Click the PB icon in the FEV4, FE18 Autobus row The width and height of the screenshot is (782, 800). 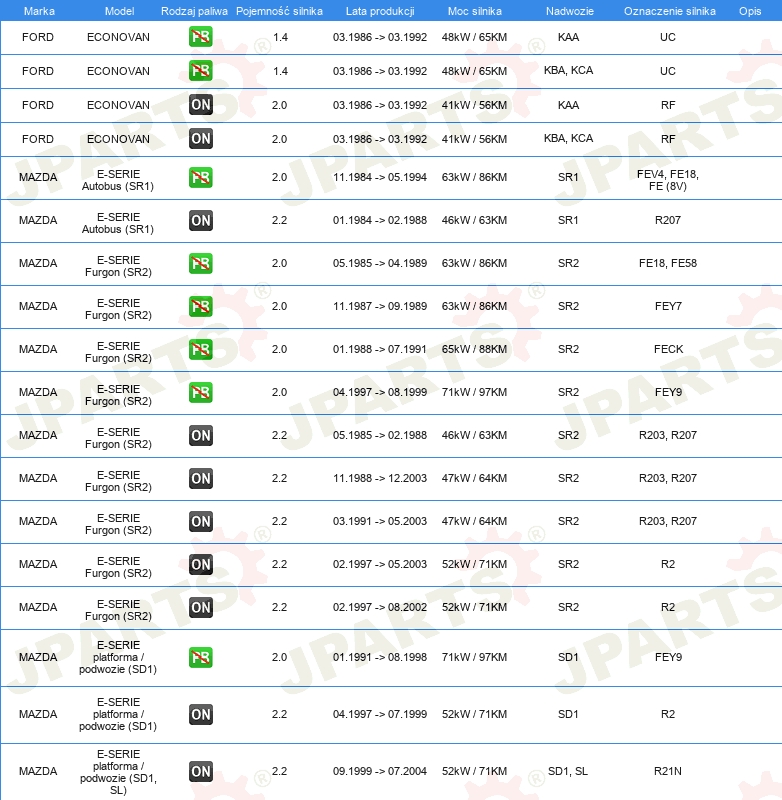tap(200, 178)
